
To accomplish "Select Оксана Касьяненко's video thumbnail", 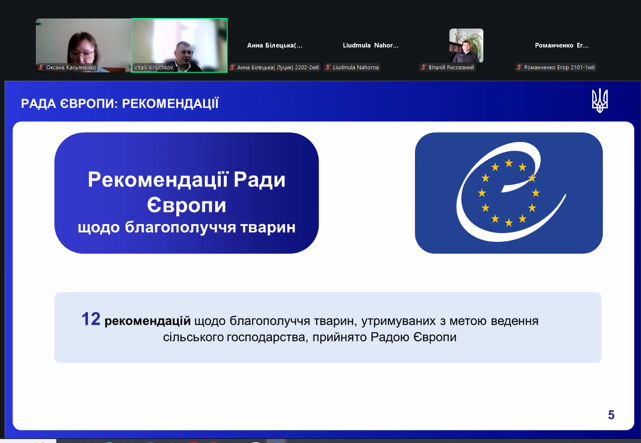I will (x=83, y=45).
